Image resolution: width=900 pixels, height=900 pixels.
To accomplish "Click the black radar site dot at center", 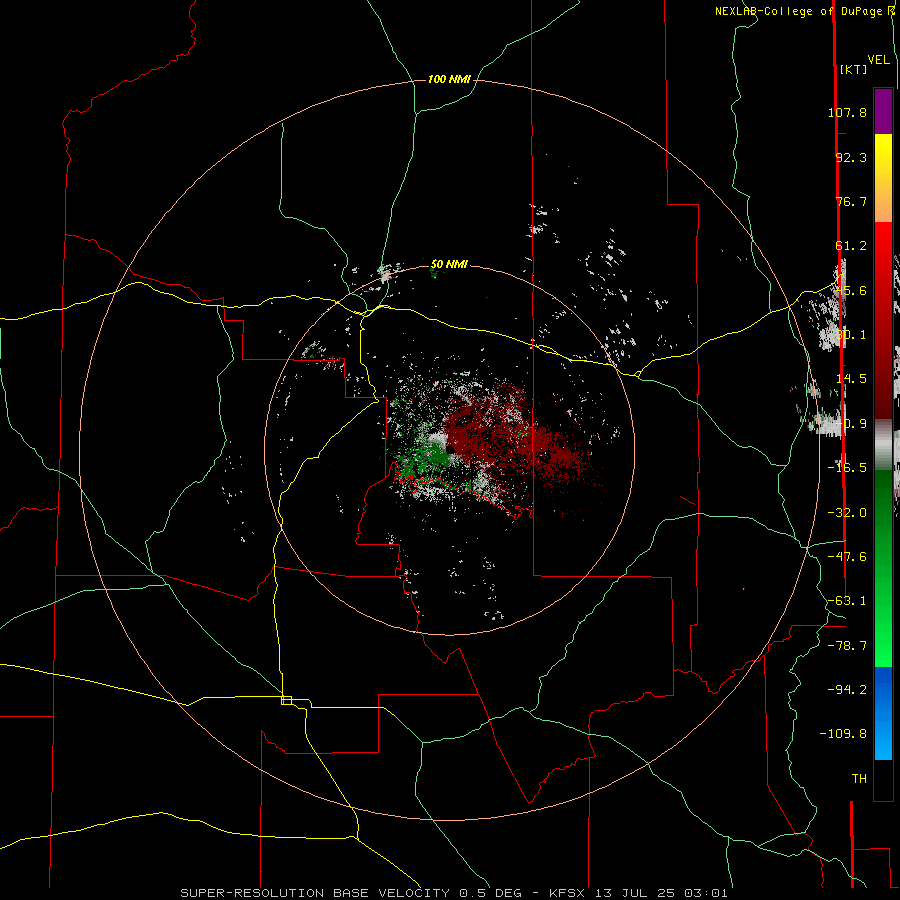I will (x=450, y=449).
